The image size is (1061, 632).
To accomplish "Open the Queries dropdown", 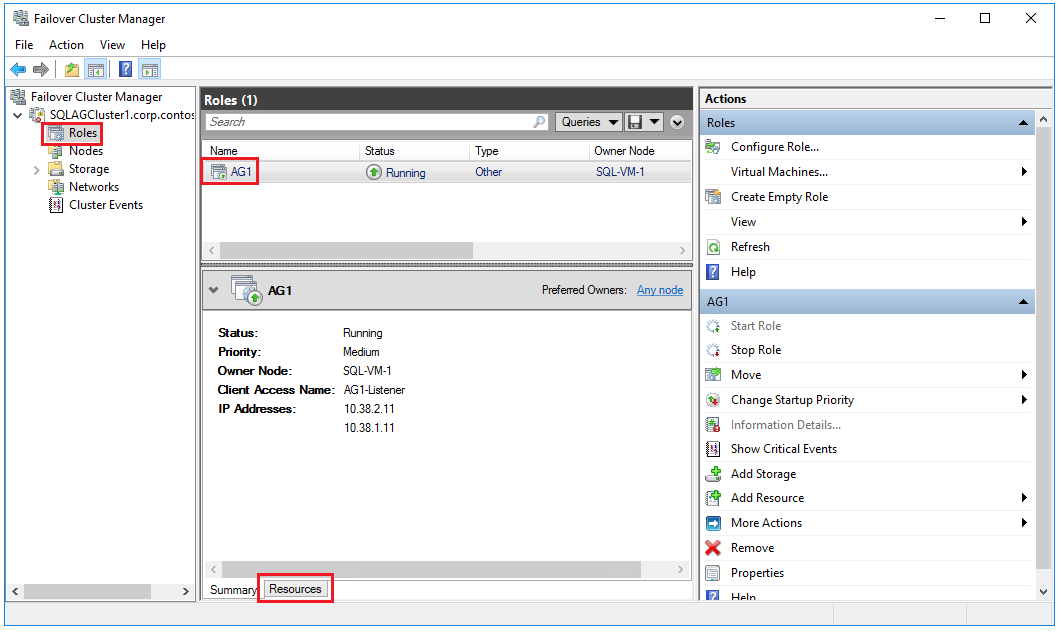I will pos(588,121).
